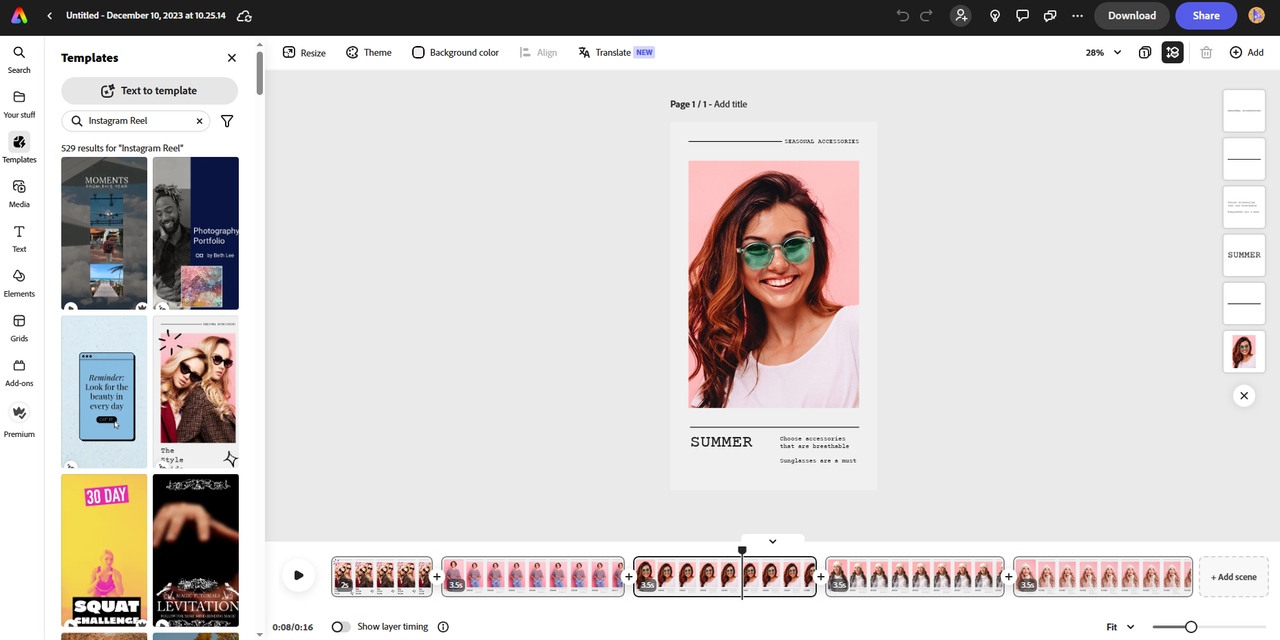The image size is (1280, 640).
Task: Open Search in left sidebar
Action: tap(19, 59)
